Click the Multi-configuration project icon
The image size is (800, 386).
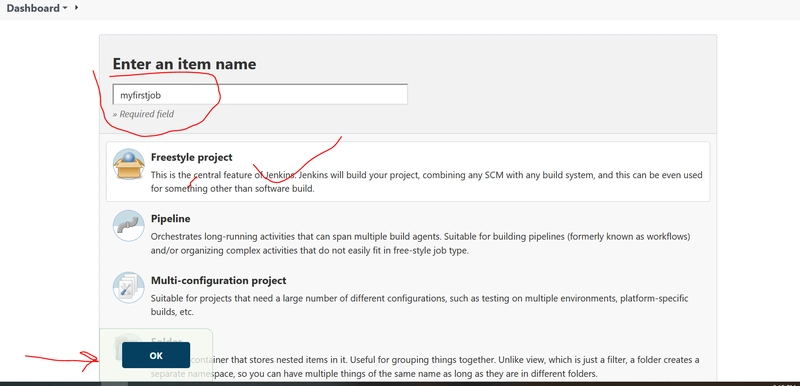129,287
